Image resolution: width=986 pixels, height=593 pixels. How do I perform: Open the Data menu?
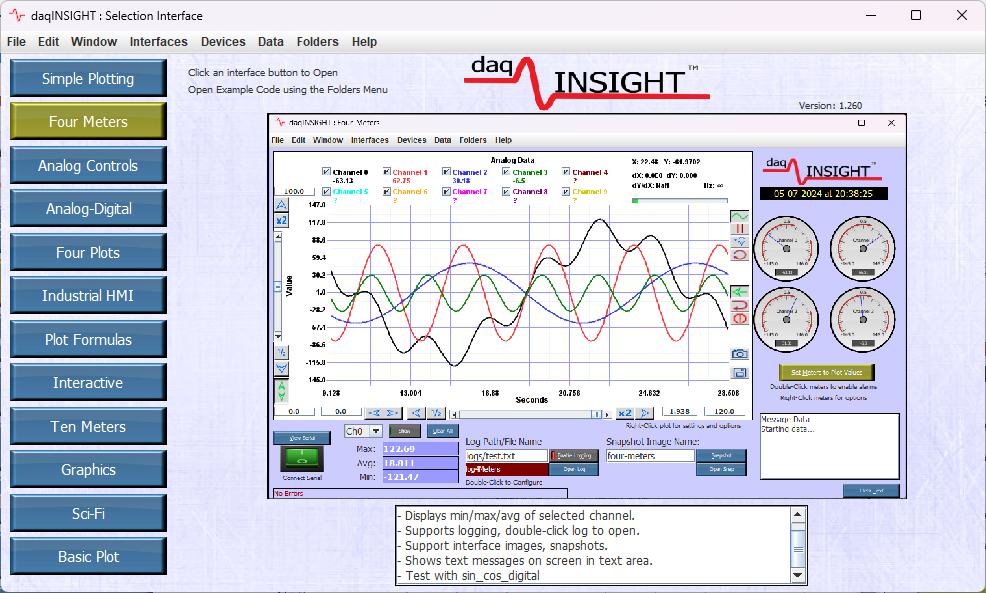click(x=270, y=42)
